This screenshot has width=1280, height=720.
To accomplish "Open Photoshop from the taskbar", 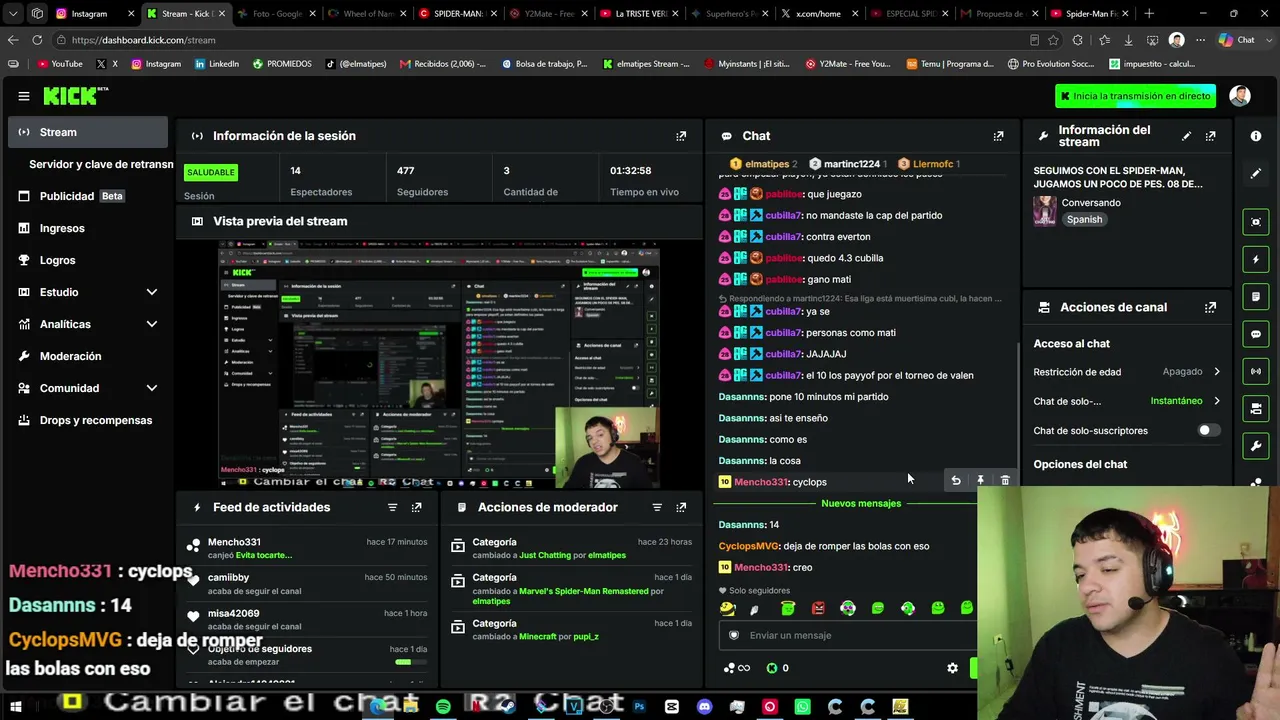I will point(639,707).
